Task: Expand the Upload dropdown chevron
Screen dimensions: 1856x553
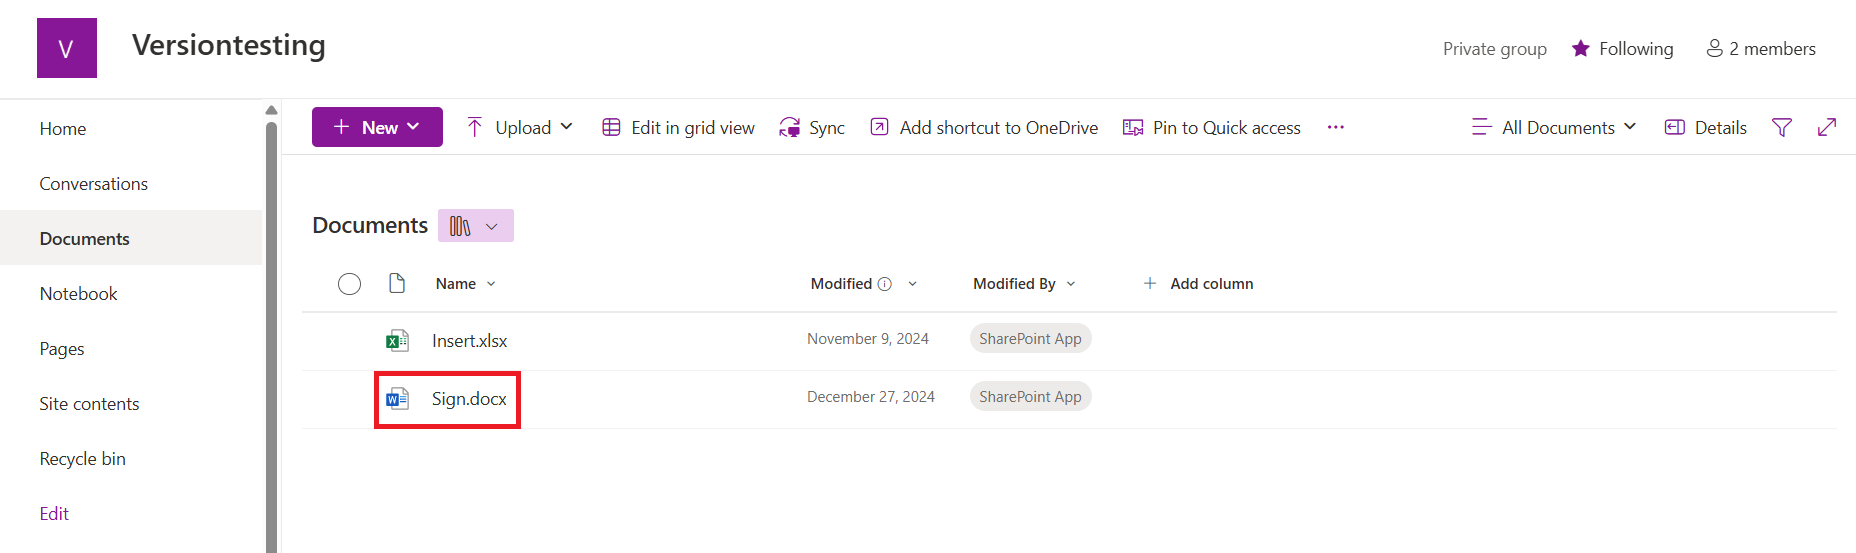Action: click(x=566, y=127)
